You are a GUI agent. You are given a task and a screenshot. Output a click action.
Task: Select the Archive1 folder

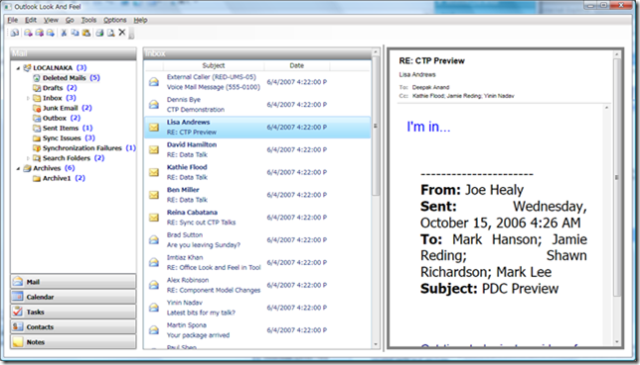58,178
